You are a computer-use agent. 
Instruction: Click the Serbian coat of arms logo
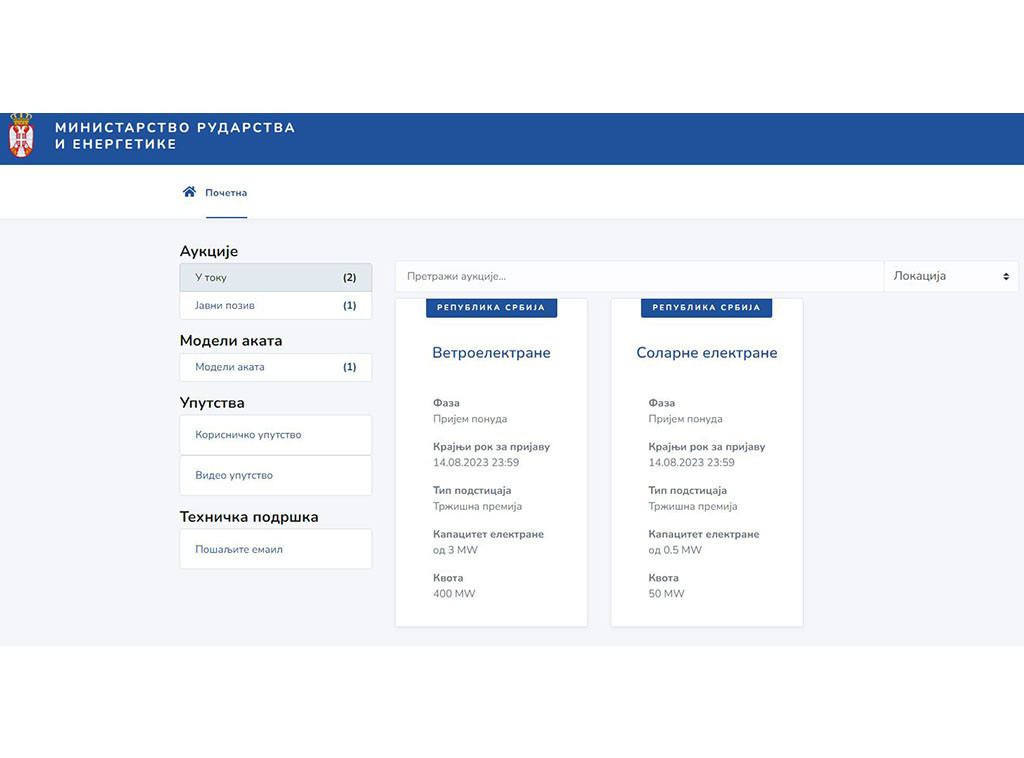tap(21, 137)
